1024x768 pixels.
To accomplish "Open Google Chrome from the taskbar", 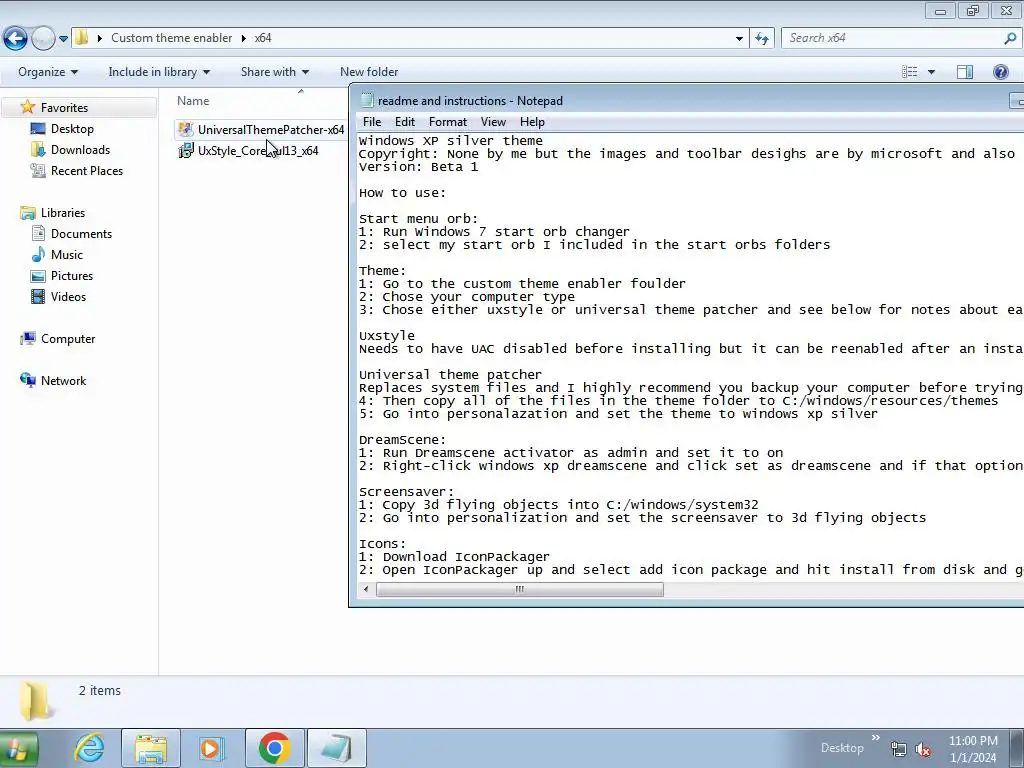I will pyautogui.click(x=274, y=748).
